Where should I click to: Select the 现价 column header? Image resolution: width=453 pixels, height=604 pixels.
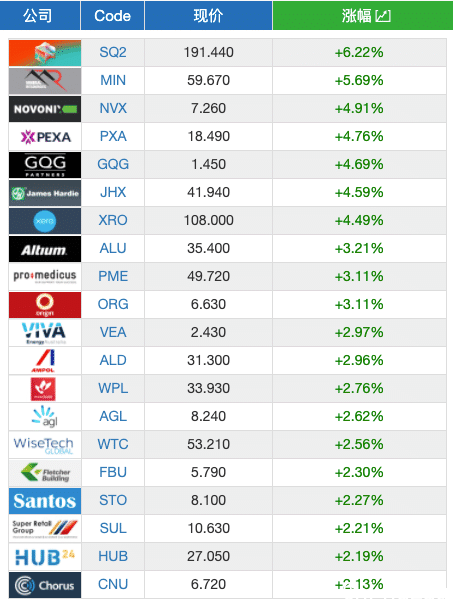208,15
